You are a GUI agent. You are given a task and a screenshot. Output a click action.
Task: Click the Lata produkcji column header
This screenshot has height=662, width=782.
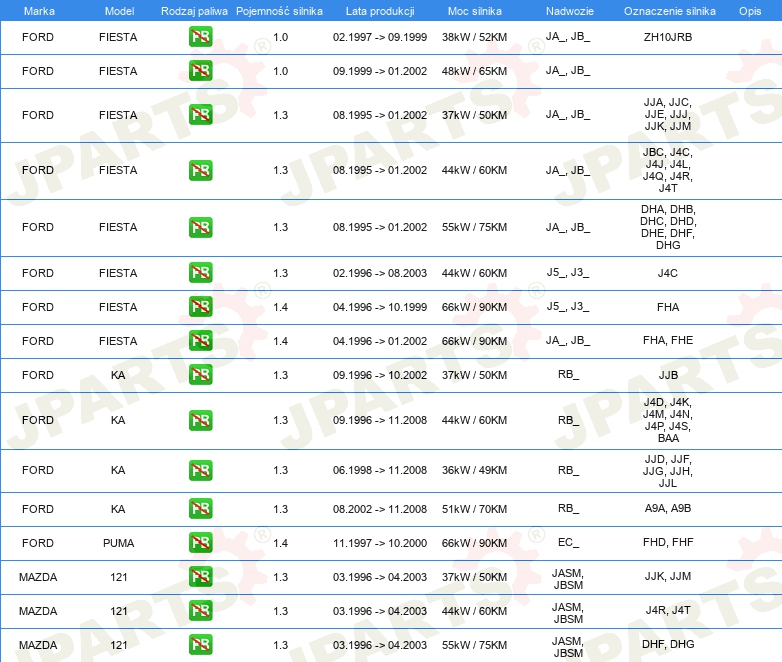(x=380, y=11)
